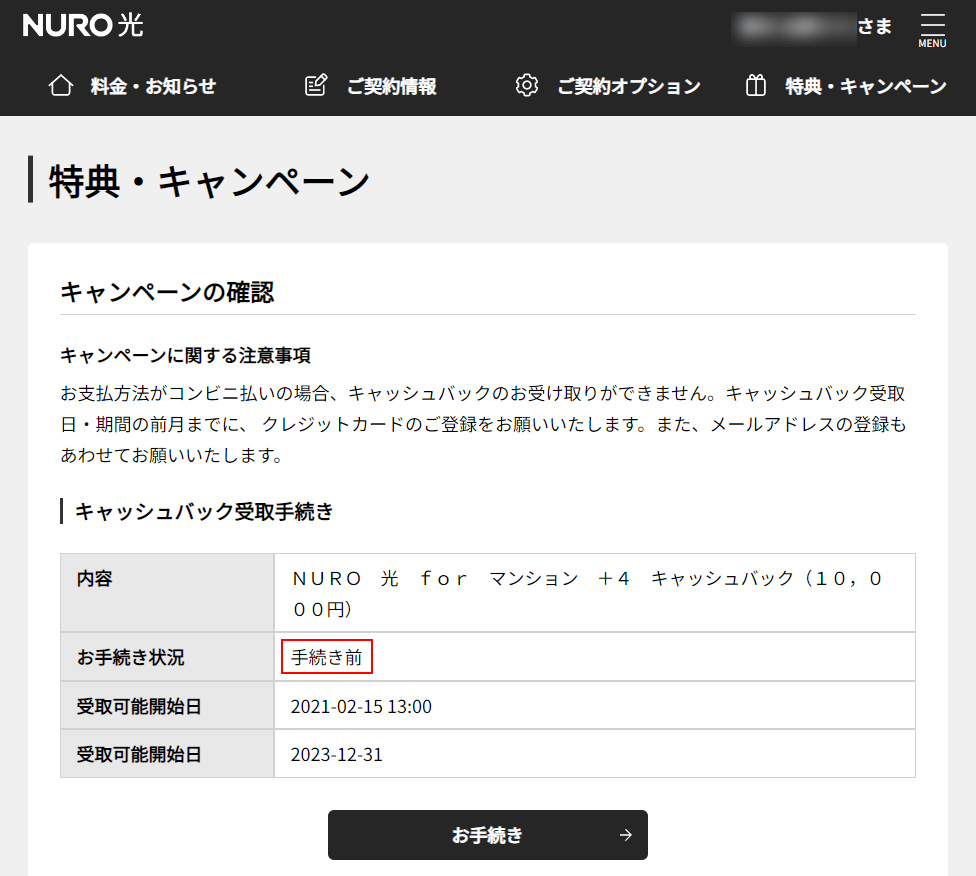The height and width of the screenshot is (876, 976).
Task: Click the キャンペーンの確認 section title
Action: [x=167, y=292]
